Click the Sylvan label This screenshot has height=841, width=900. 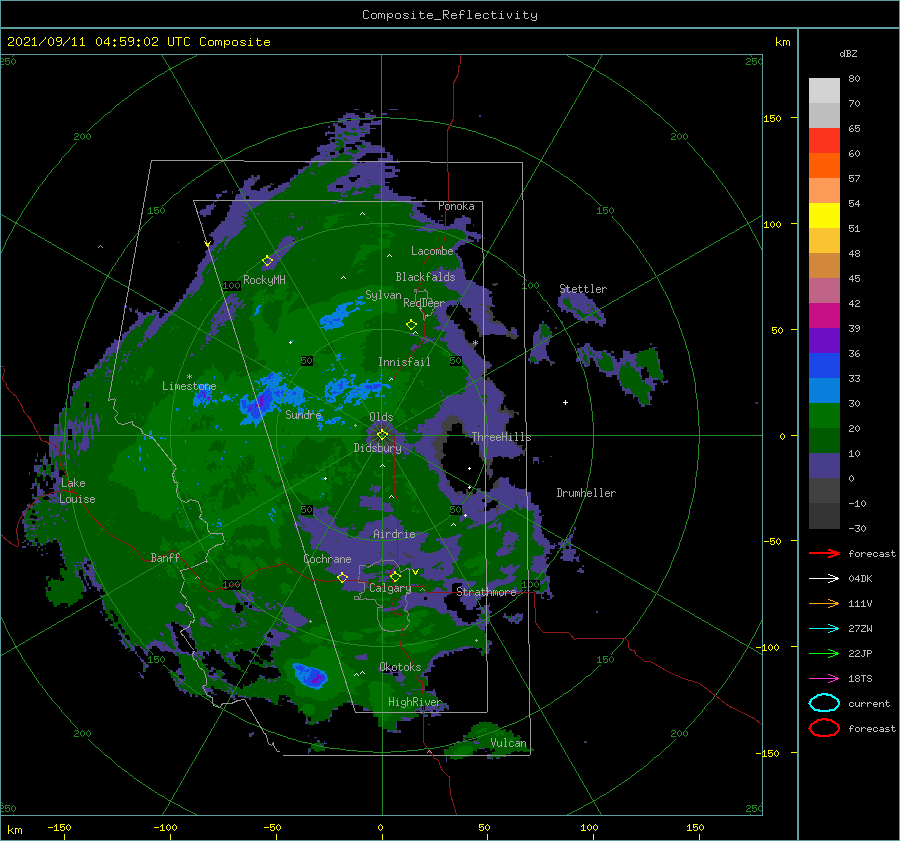(x=383, y=295)
